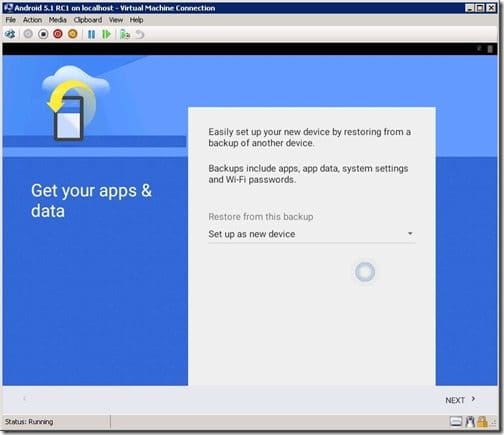Open the Help menu
The height and width of the screenshot is (435, 504).
click(x=136, y=20)
